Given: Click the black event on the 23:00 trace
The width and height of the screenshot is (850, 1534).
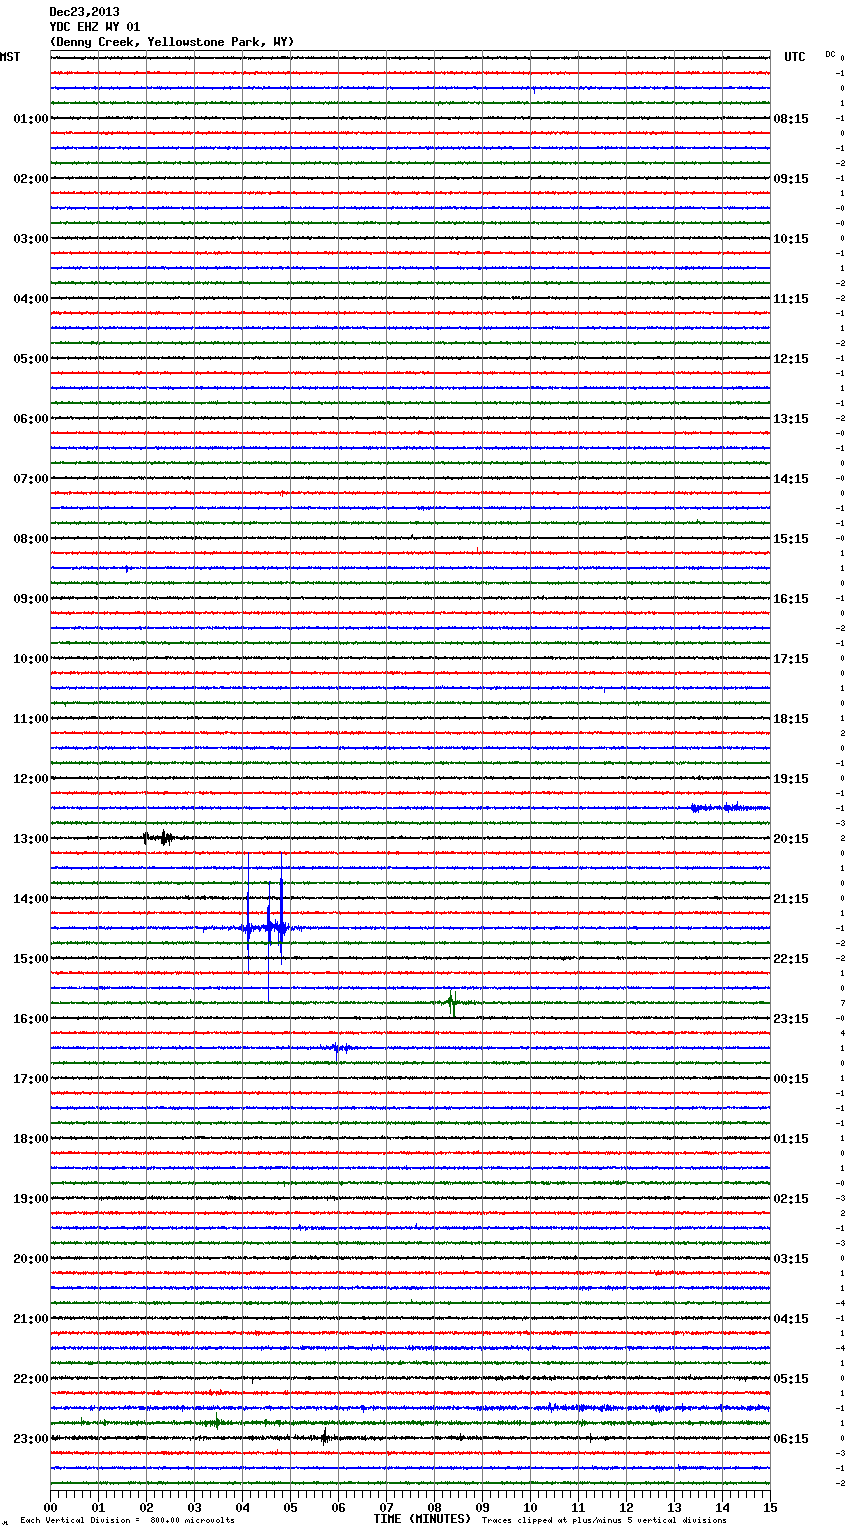Looking at the screenshot, I should tap(325, 1437).
